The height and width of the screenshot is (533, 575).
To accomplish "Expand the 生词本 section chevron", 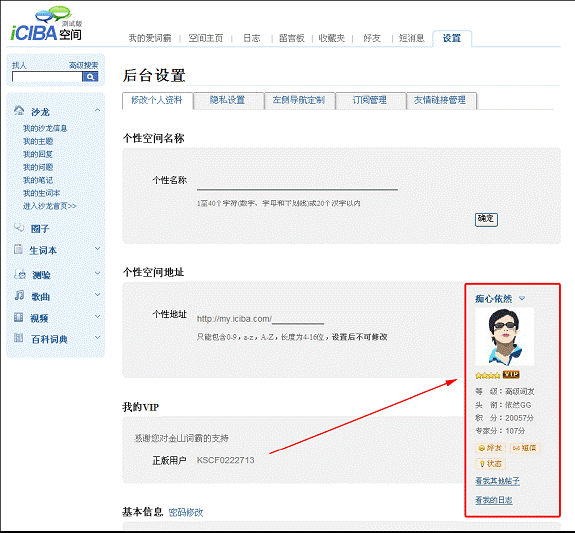I will click(98, 248).
